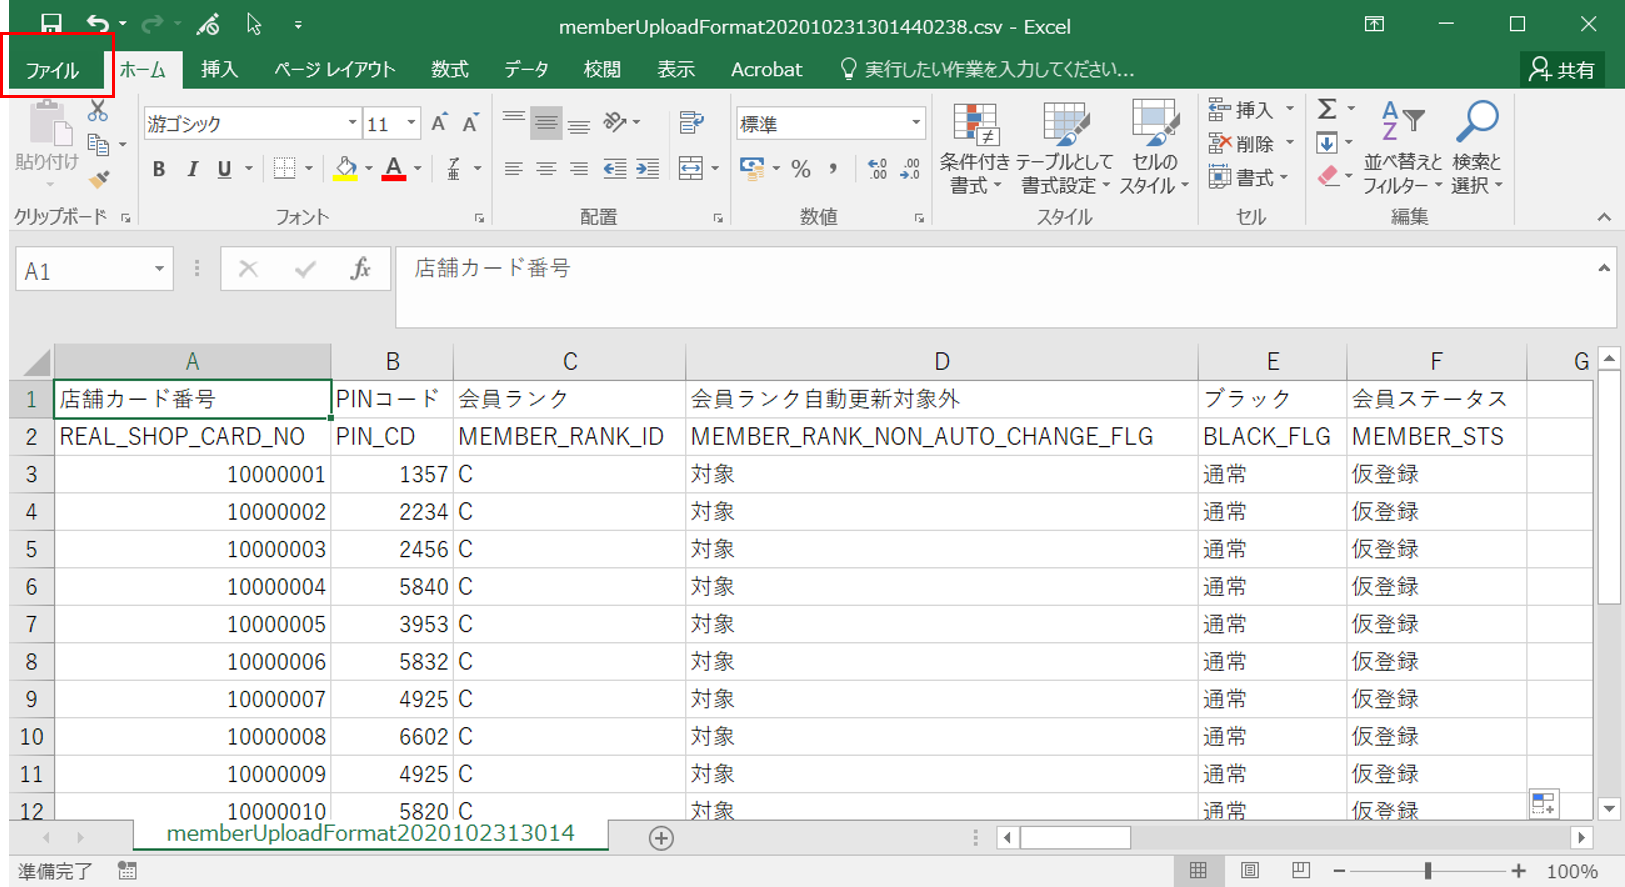Toggle Bold formatting
This screenshot has height=887, width=1625.
pyautogui.click(x=158, y=169)
